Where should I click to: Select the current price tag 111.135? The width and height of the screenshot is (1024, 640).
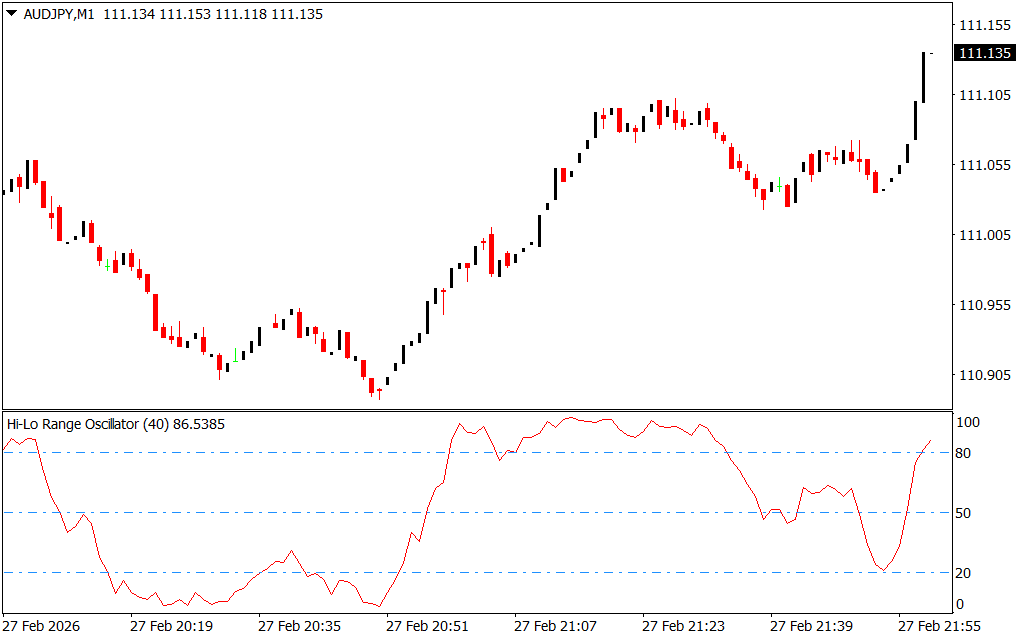click(x=985, y=53)
